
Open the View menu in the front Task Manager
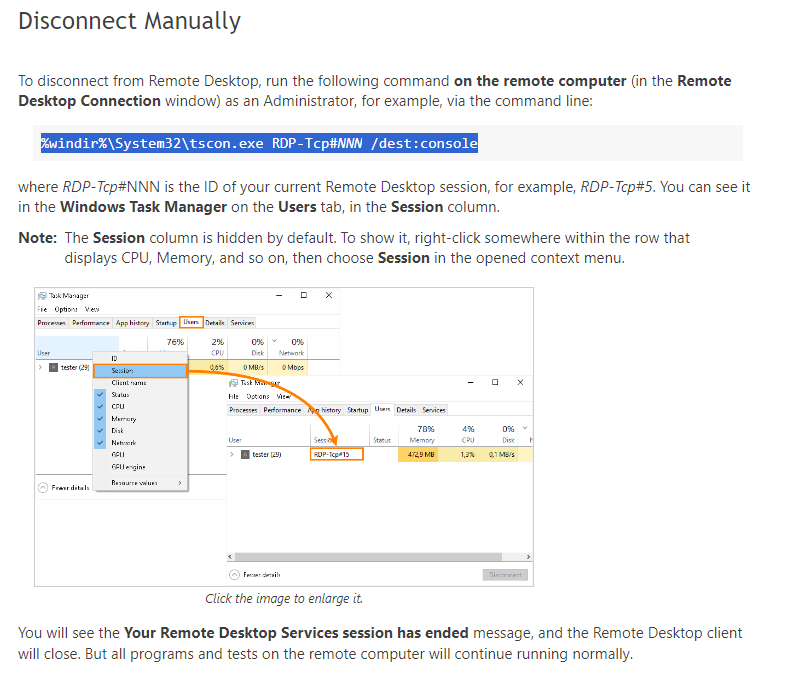click(x=284, y=397)
